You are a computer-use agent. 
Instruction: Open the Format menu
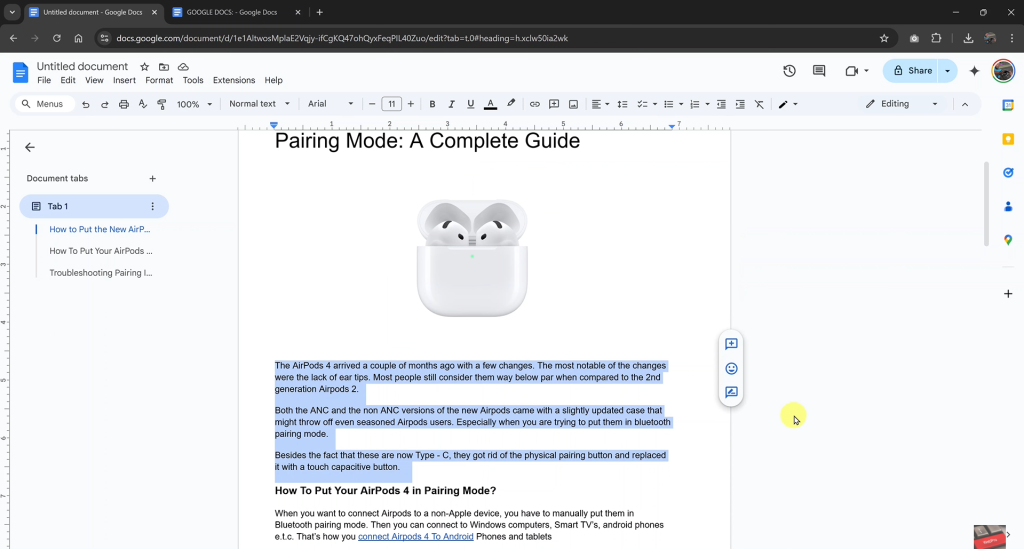click(159, 80)
